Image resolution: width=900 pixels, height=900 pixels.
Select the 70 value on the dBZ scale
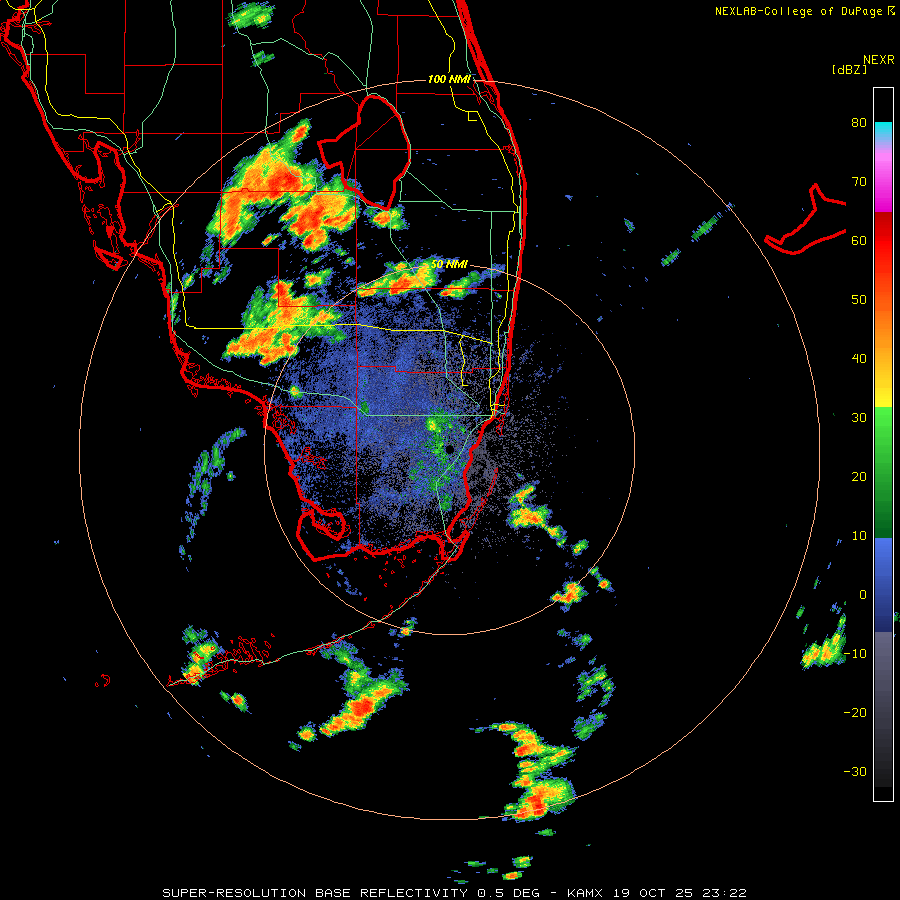859,181
